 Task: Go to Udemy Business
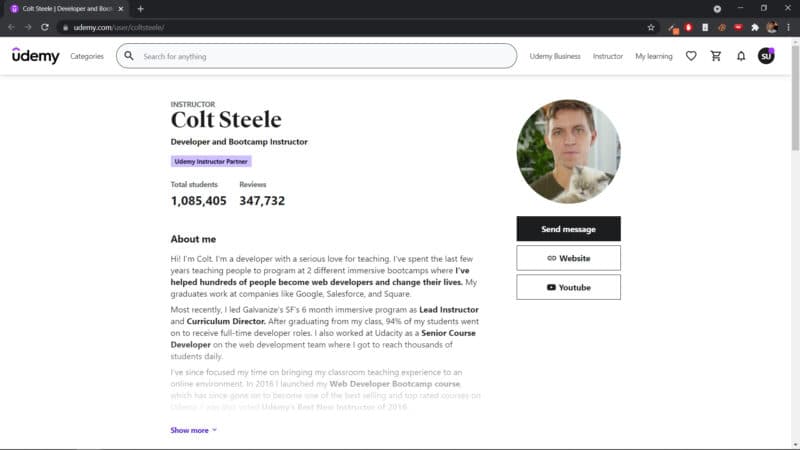(555, 56)
